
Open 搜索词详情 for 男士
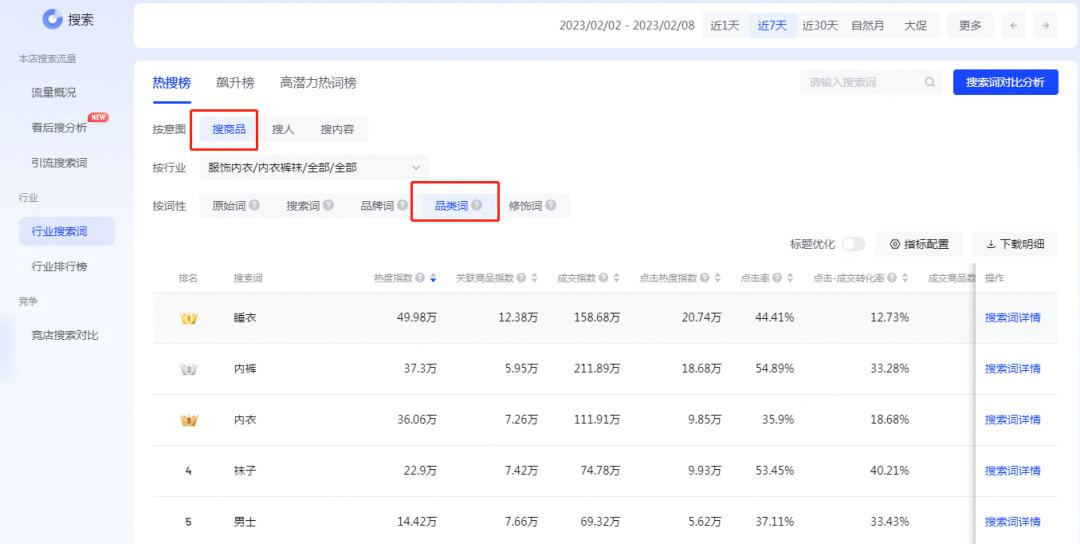(1012, 522)
